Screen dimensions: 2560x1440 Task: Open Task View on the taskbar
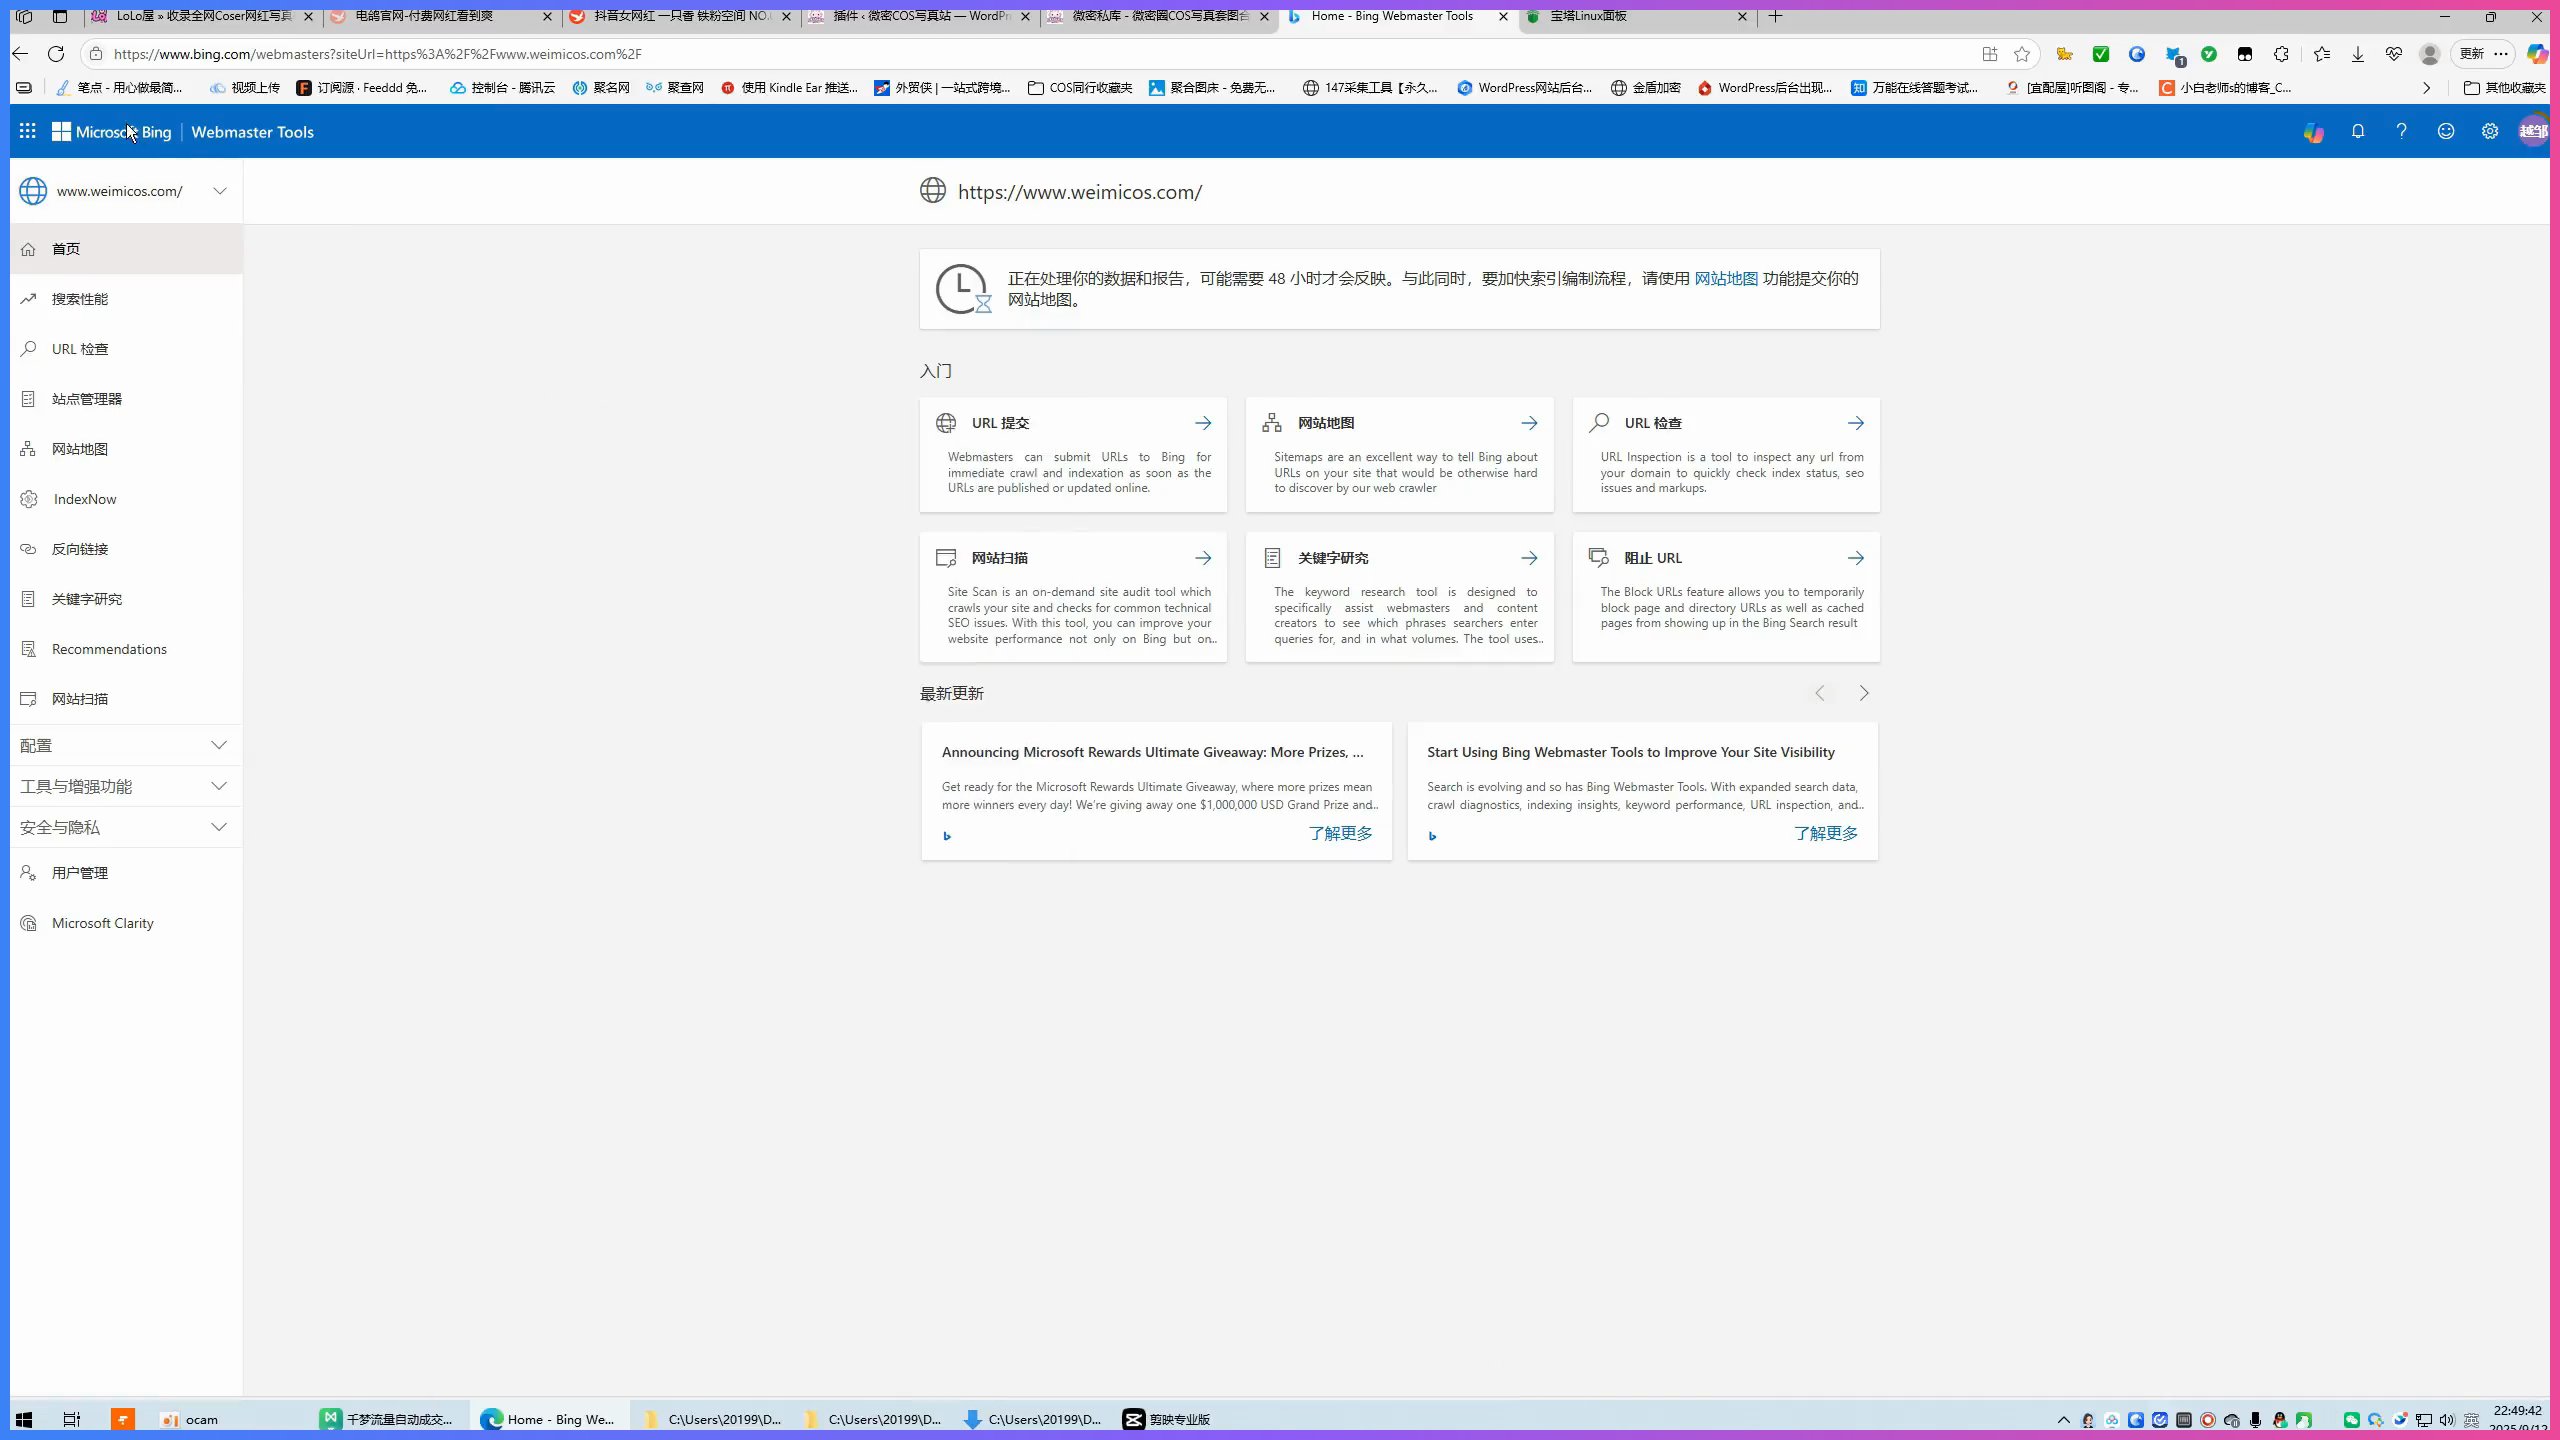coord(72,1419)
